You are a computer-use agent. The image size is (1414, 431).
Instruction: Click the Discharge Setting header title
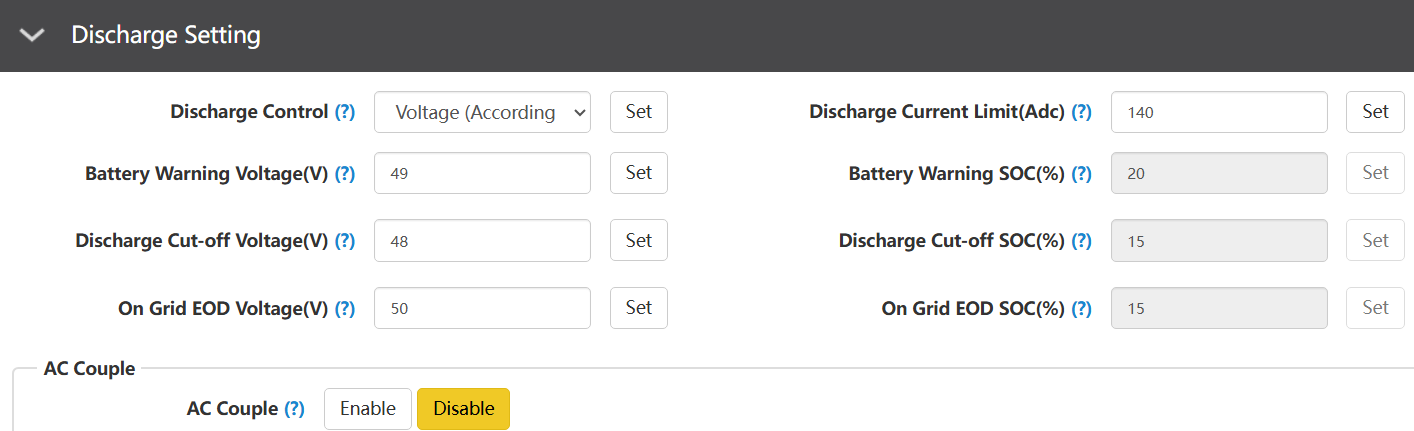point(165,35)
